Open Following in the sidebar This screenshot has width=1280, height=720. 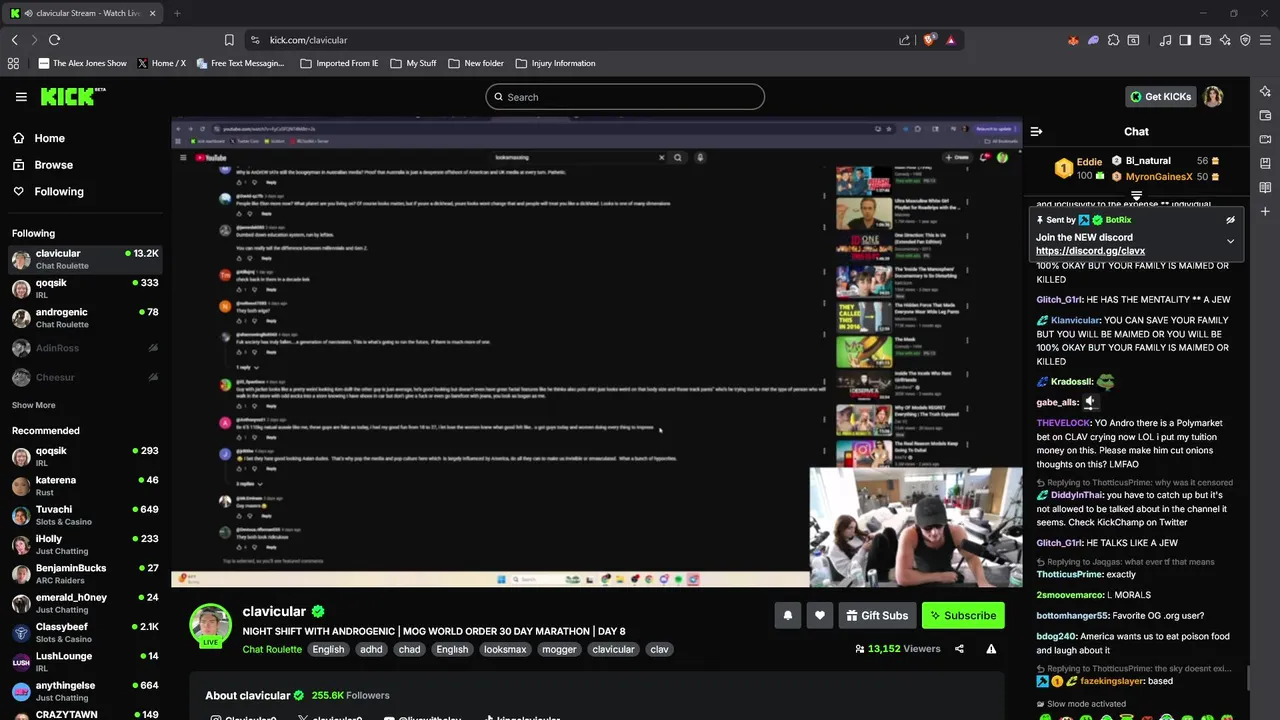point(59,191)
